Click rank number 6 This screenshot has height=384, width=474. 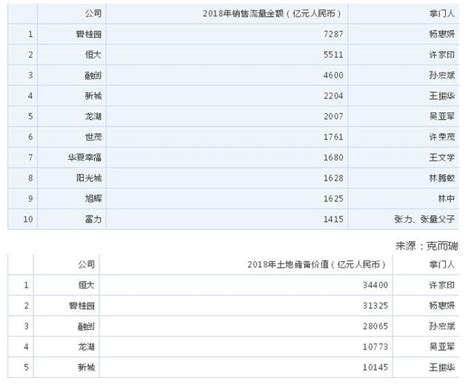click(30, 137)
